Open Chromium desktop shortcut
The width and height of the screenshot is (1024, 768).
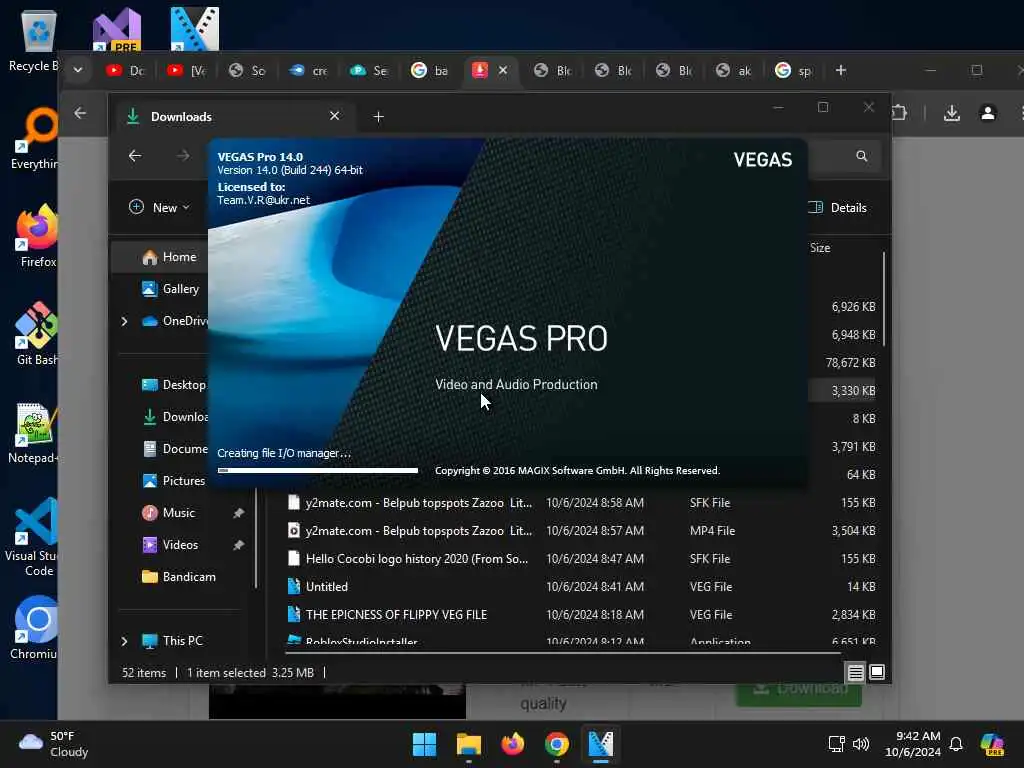36,628
